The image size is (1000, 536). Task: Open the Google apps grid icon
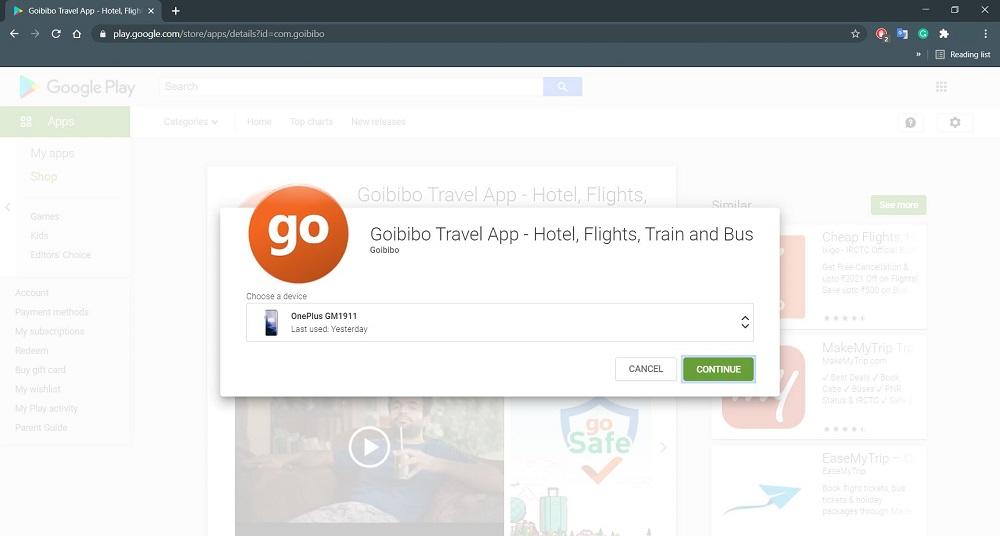pyautogui.click(x=941, y=87)
